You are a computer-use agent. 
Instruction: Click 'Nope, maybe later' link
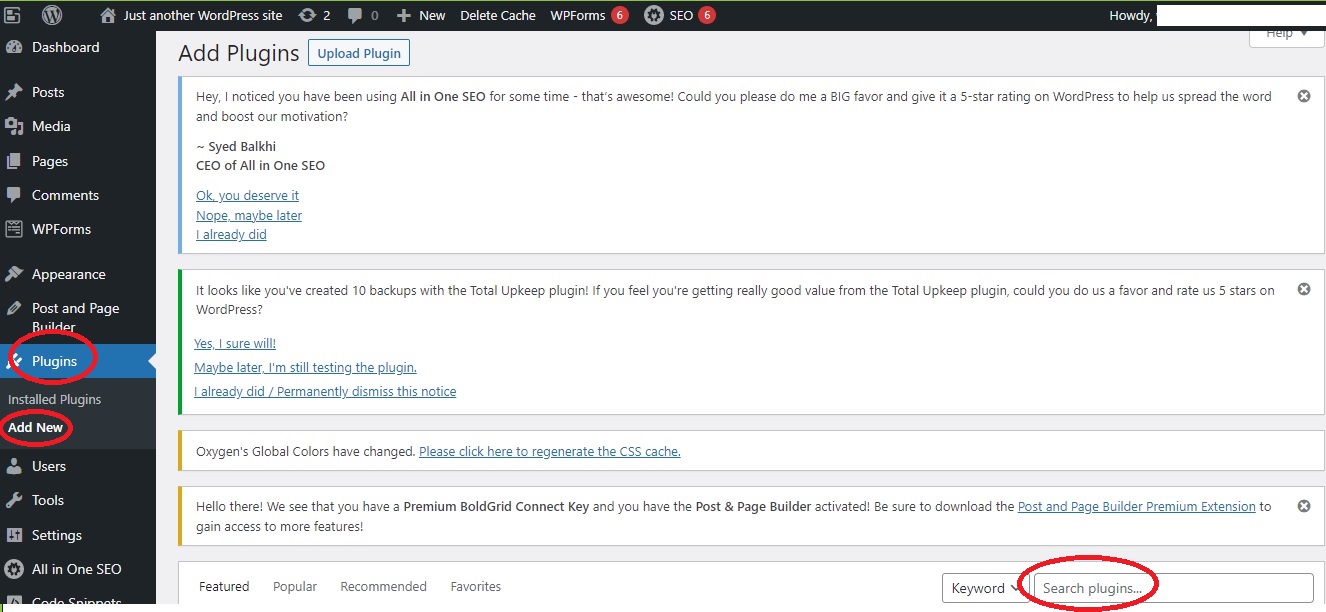(249, 215)
